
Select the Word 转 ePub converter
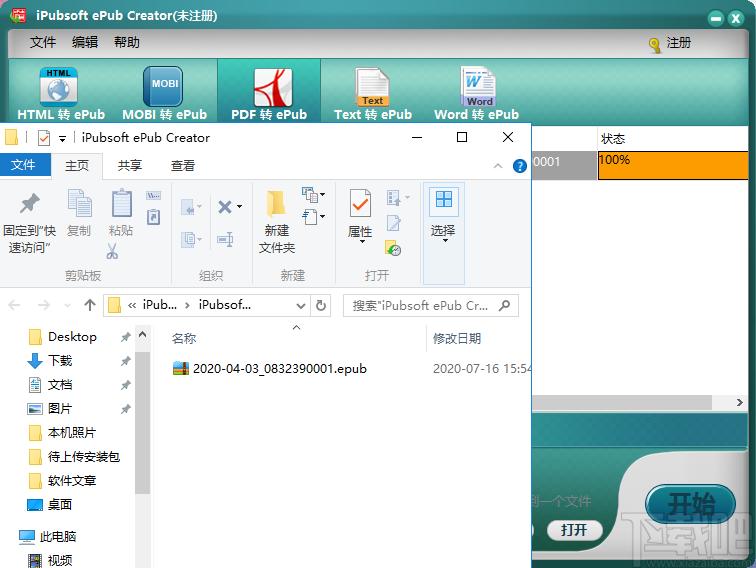tap(476, 94)
